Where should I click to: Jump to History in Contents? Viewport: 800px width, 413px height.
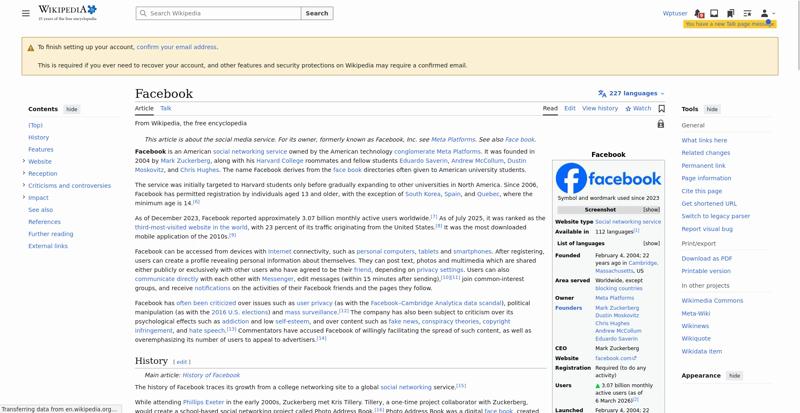click(39, 137)
